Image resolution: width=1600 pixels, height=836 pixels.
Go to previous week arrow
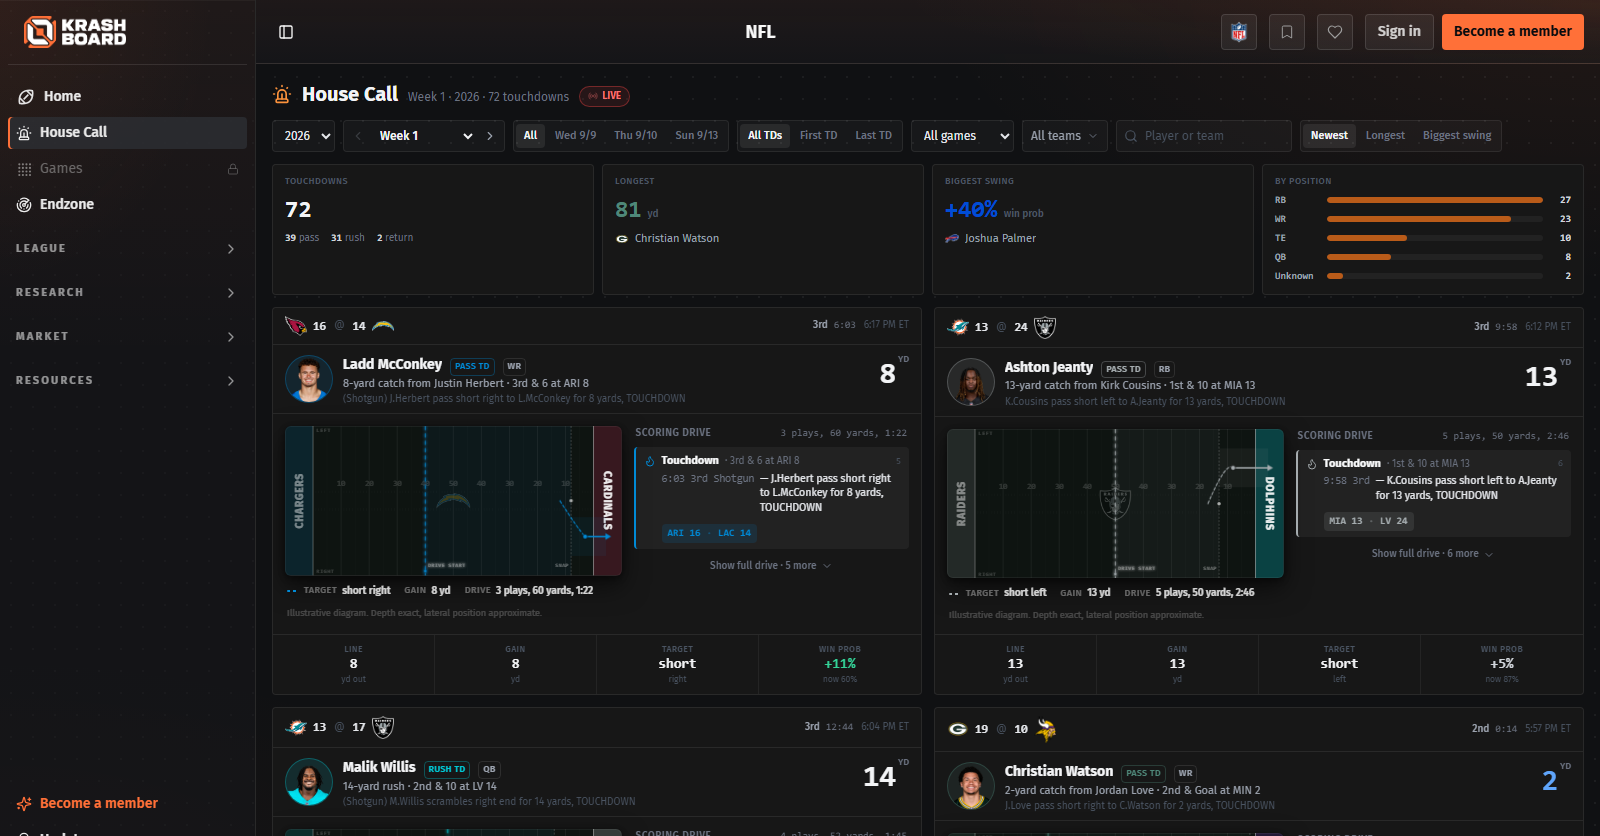tap(358, 136)
